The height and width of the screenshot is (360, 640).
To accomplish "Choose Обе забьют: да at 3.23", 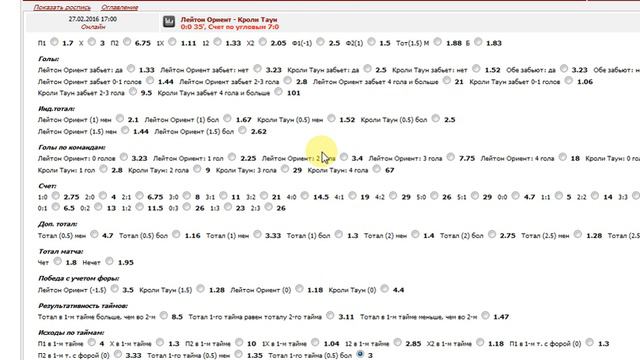I will 564,69.
